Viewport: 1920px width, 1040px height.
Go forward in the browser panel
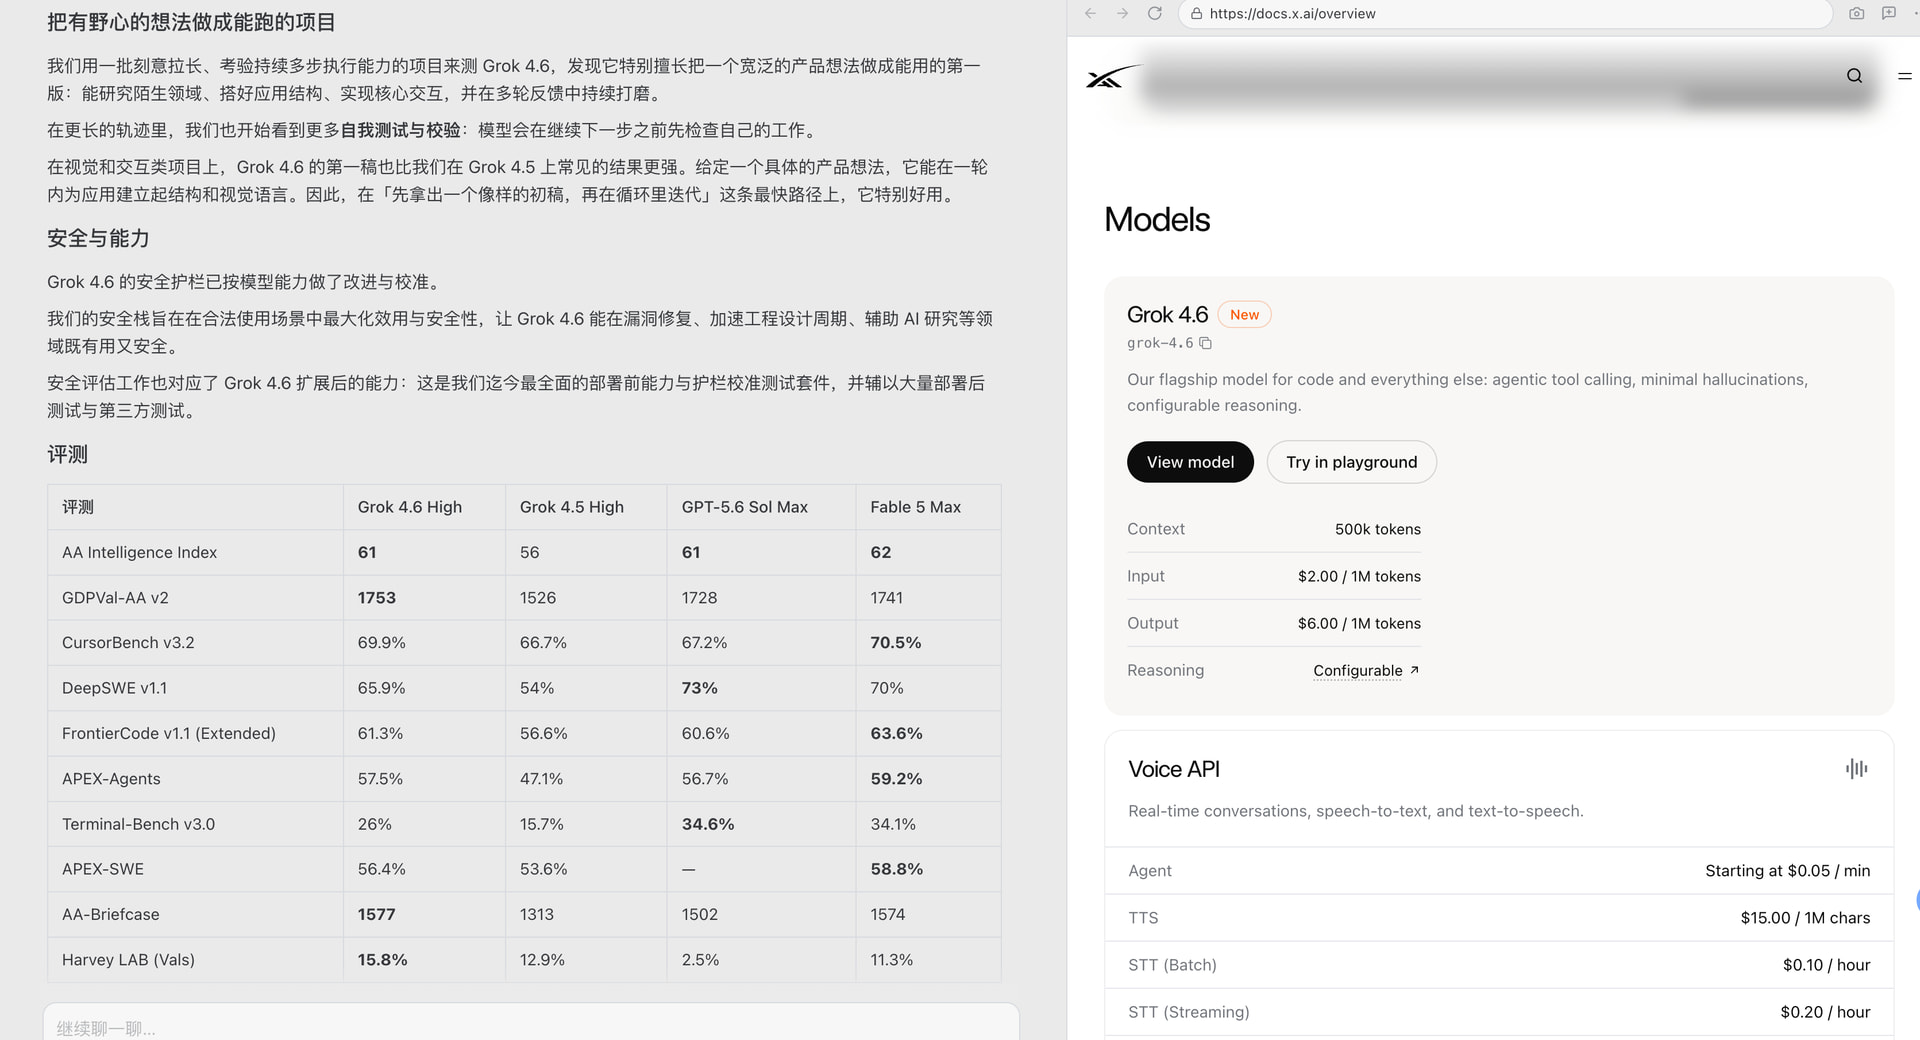[x=1122, y=13]
